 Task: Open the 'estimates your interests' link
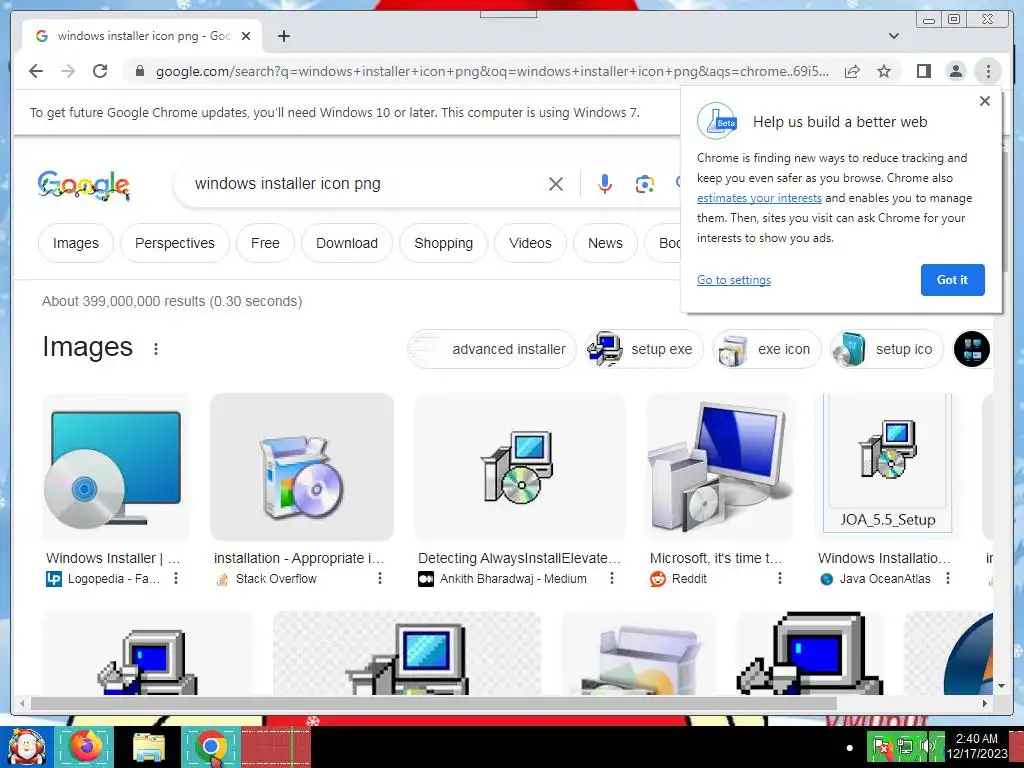pyautogui.click(x=759, y=198)
